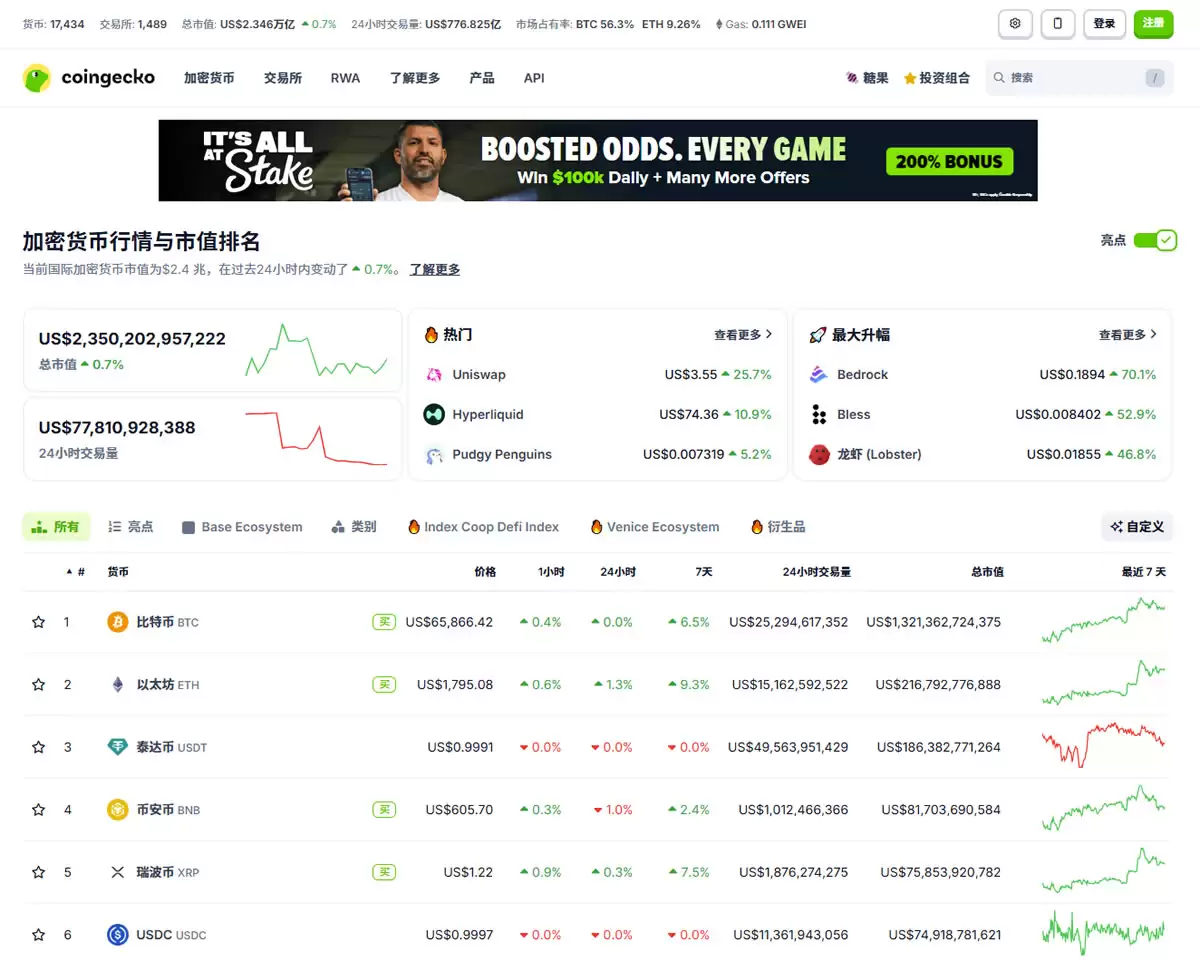
Task: Select the 所有 tab
Action: (x=56, y=527)
